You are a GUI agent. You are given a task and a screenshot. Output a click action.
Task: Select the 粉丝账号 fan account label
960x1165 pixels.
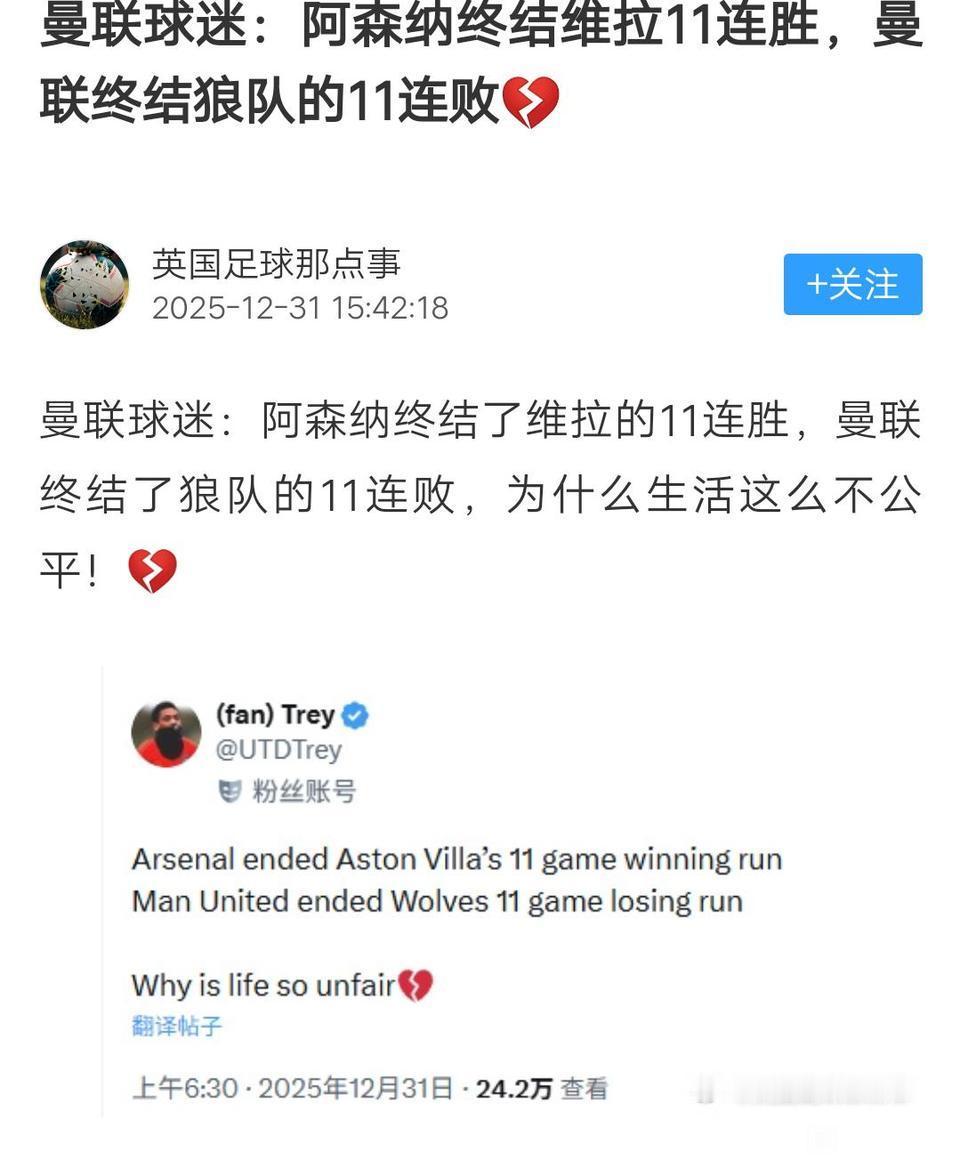[x=304, y=791]
